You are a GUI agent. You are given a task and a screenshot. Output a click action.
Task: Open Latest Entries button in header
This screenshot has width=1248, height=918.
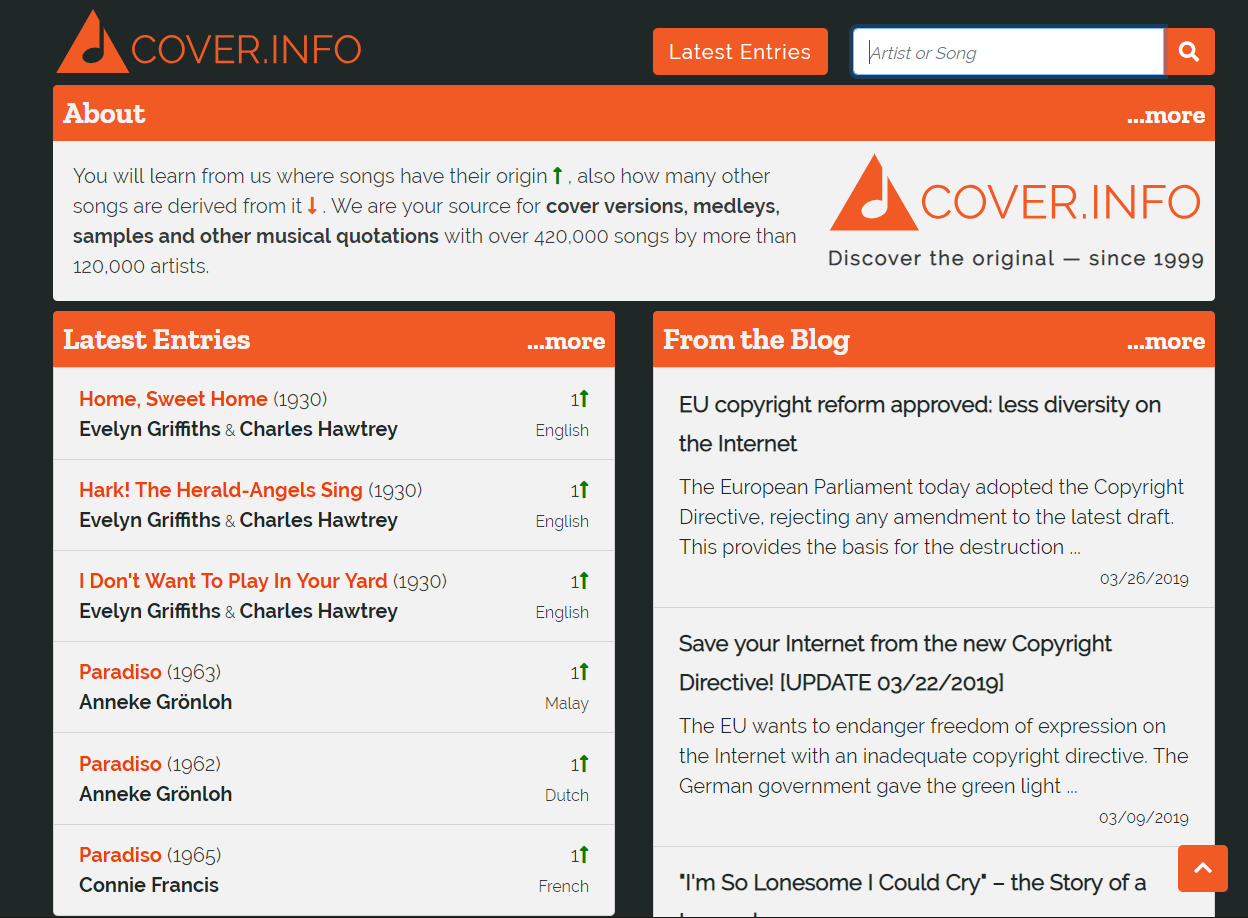click(x=740, y=52)
